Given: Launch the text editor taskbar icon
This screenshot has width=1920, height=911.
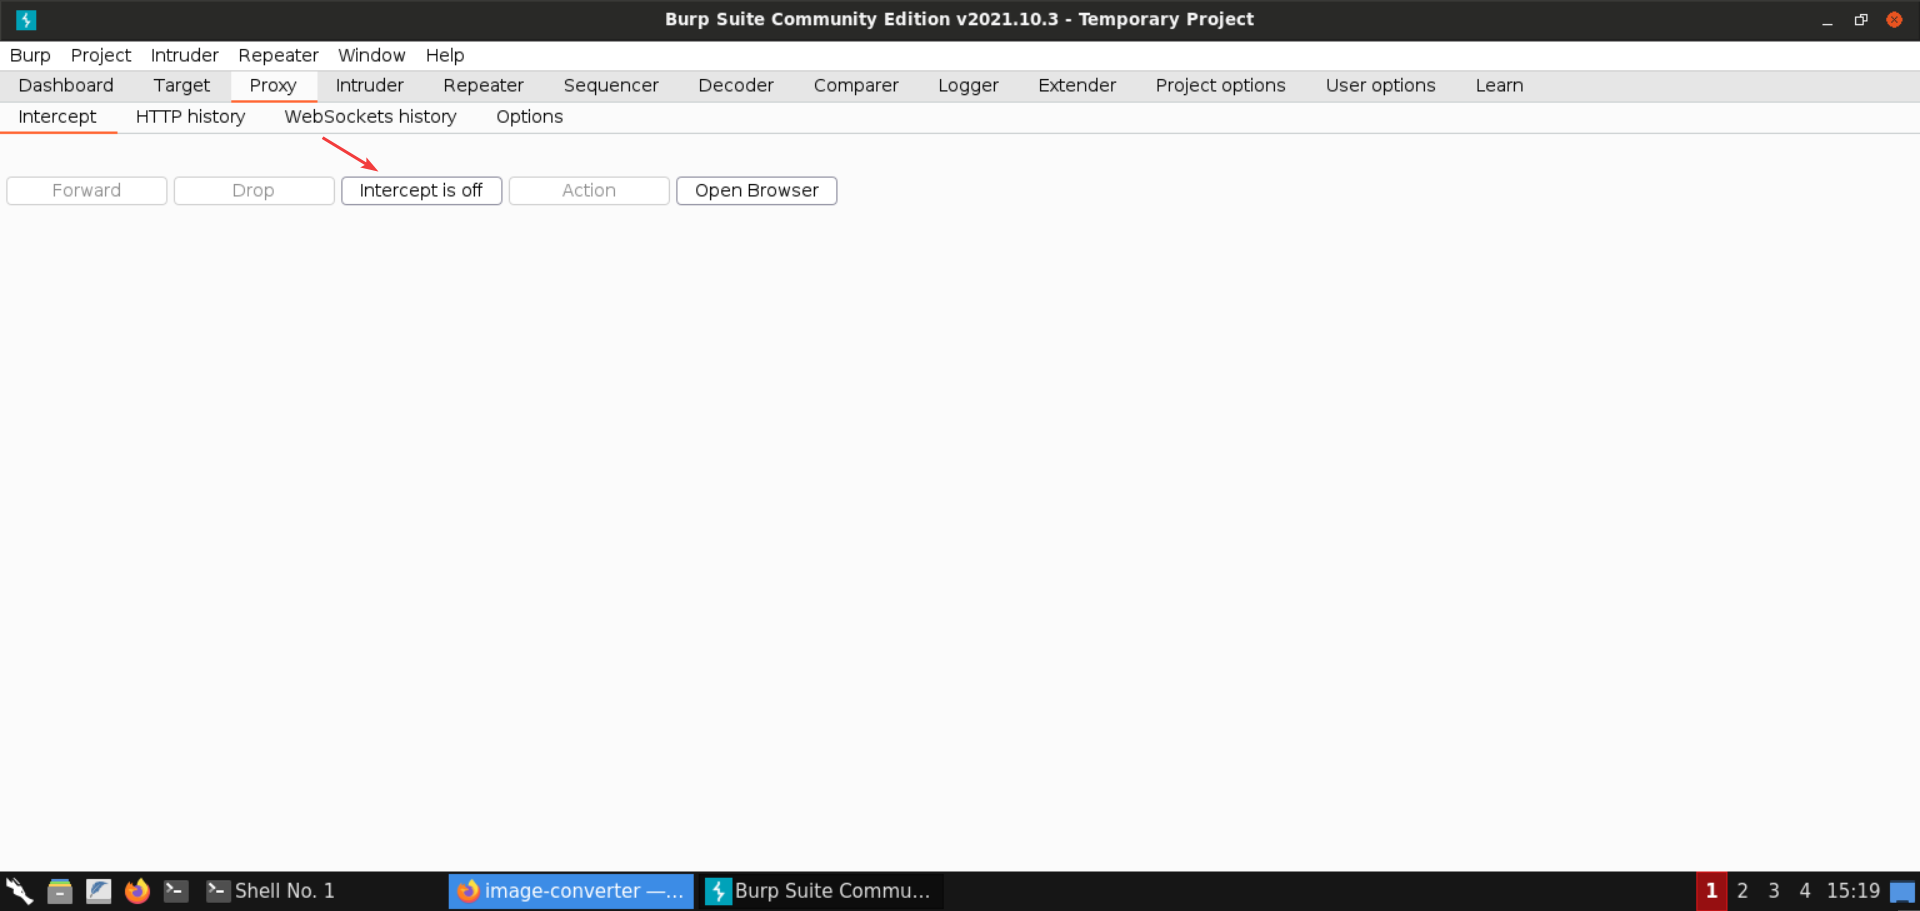Looking at the screenshot, I should click(98, 890).
